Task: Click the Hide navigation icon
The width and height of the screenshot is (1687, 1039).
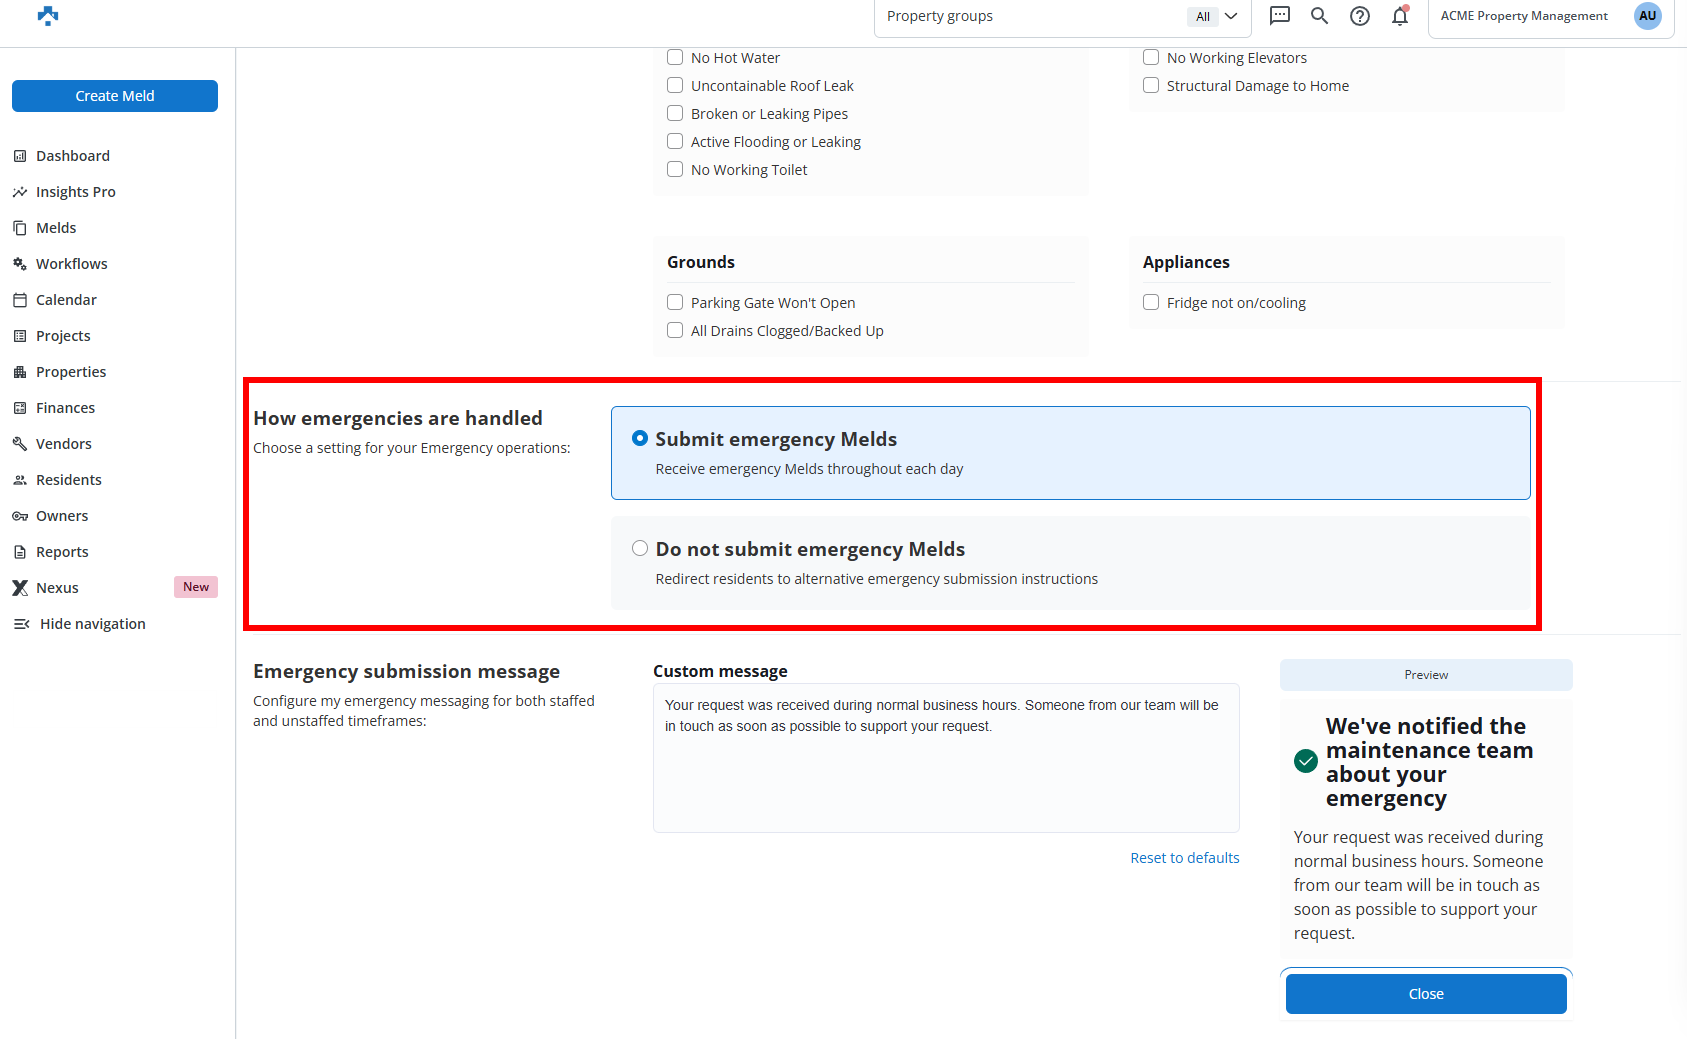Action: point(21,624)
